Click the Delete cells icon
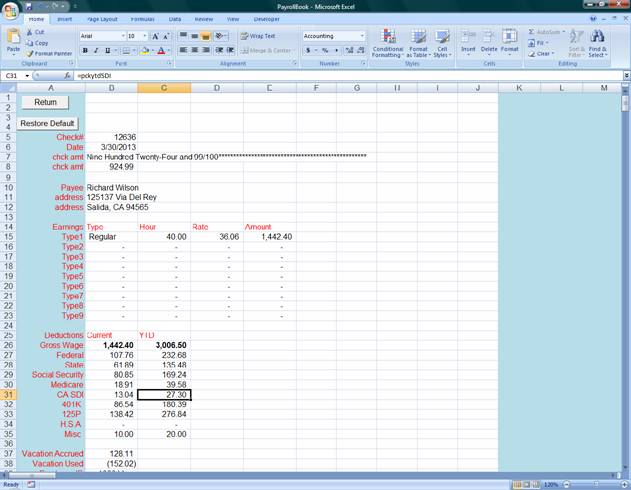Image resolution: width=631 pixels, height=490 pixels. [x=489, y=42]
